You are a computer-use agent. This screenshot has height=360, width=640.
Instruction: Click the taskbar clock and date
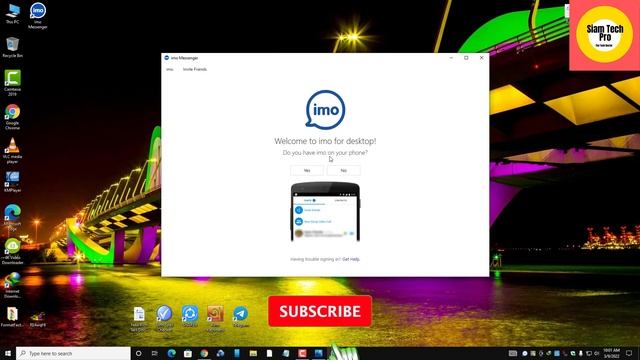[x=611, y=353]
